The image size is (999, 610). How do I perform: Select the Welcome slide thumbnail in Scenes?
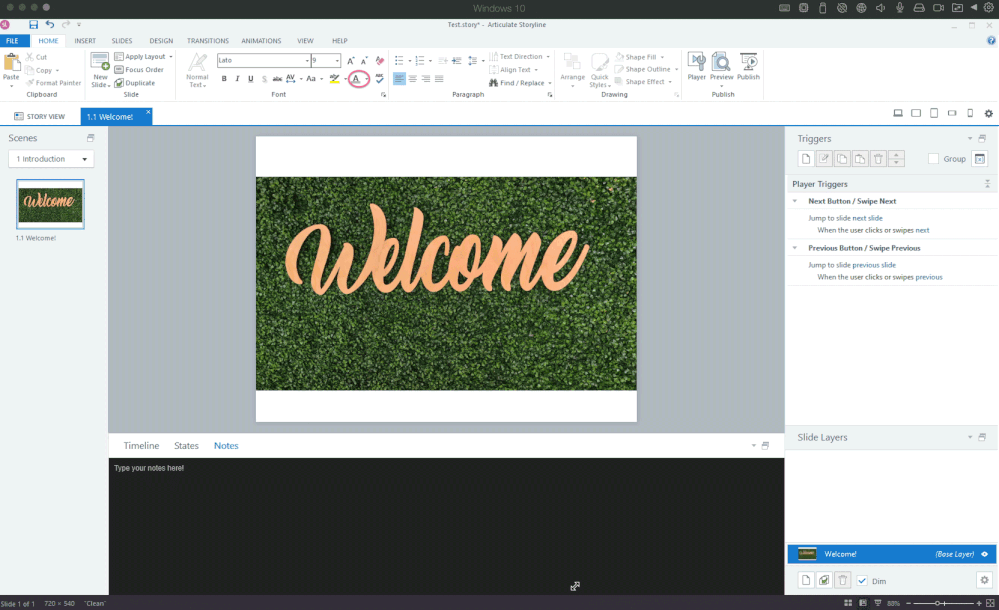(51, 204)
